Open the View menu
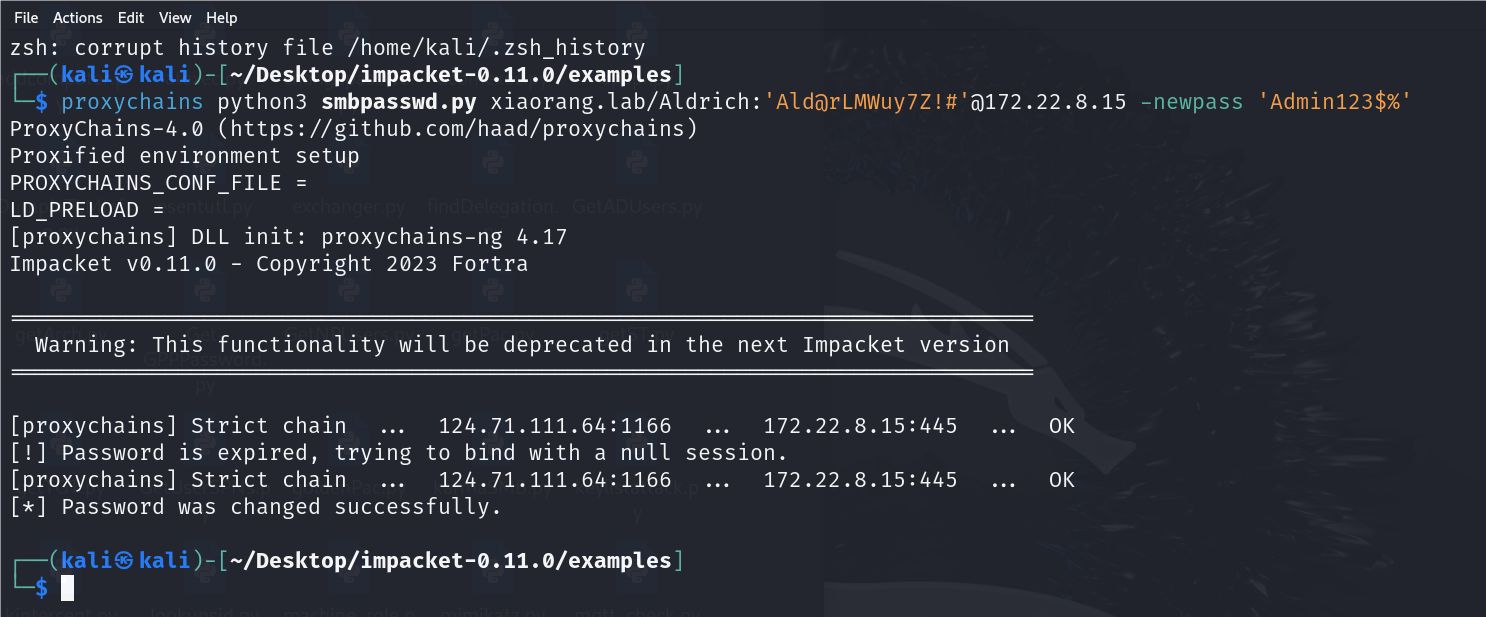 coord(175,18)
